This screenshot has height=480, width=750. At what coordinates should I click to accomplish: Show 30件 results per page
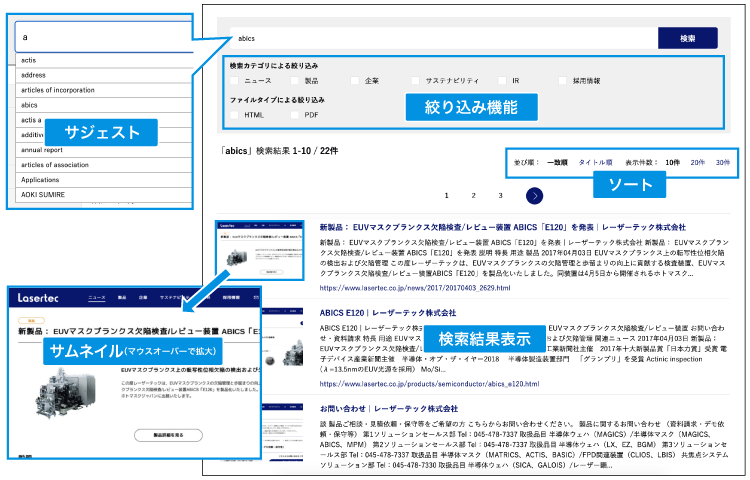(723, 163)
